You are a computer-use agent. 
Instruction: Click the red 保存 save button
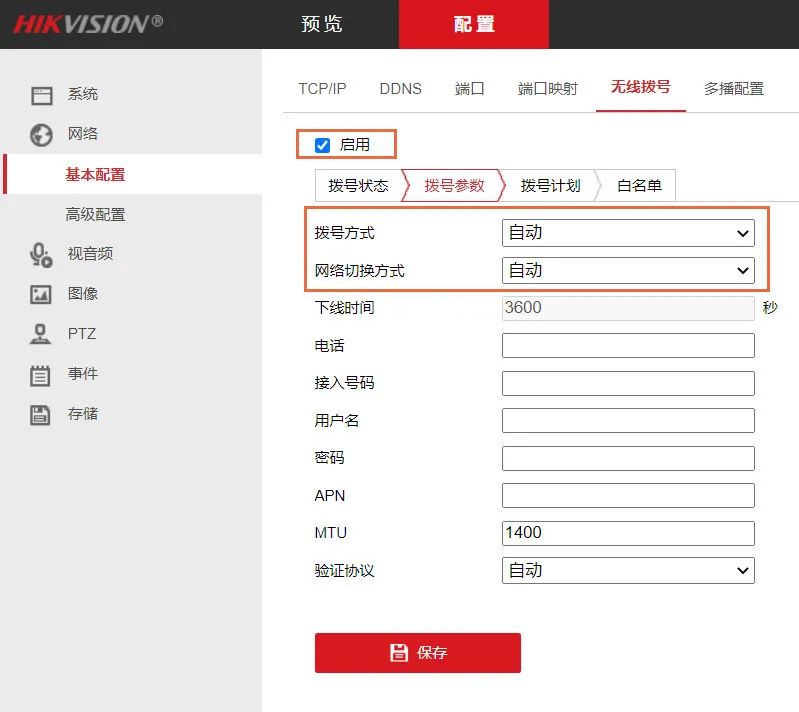click(x=417, y=652)
